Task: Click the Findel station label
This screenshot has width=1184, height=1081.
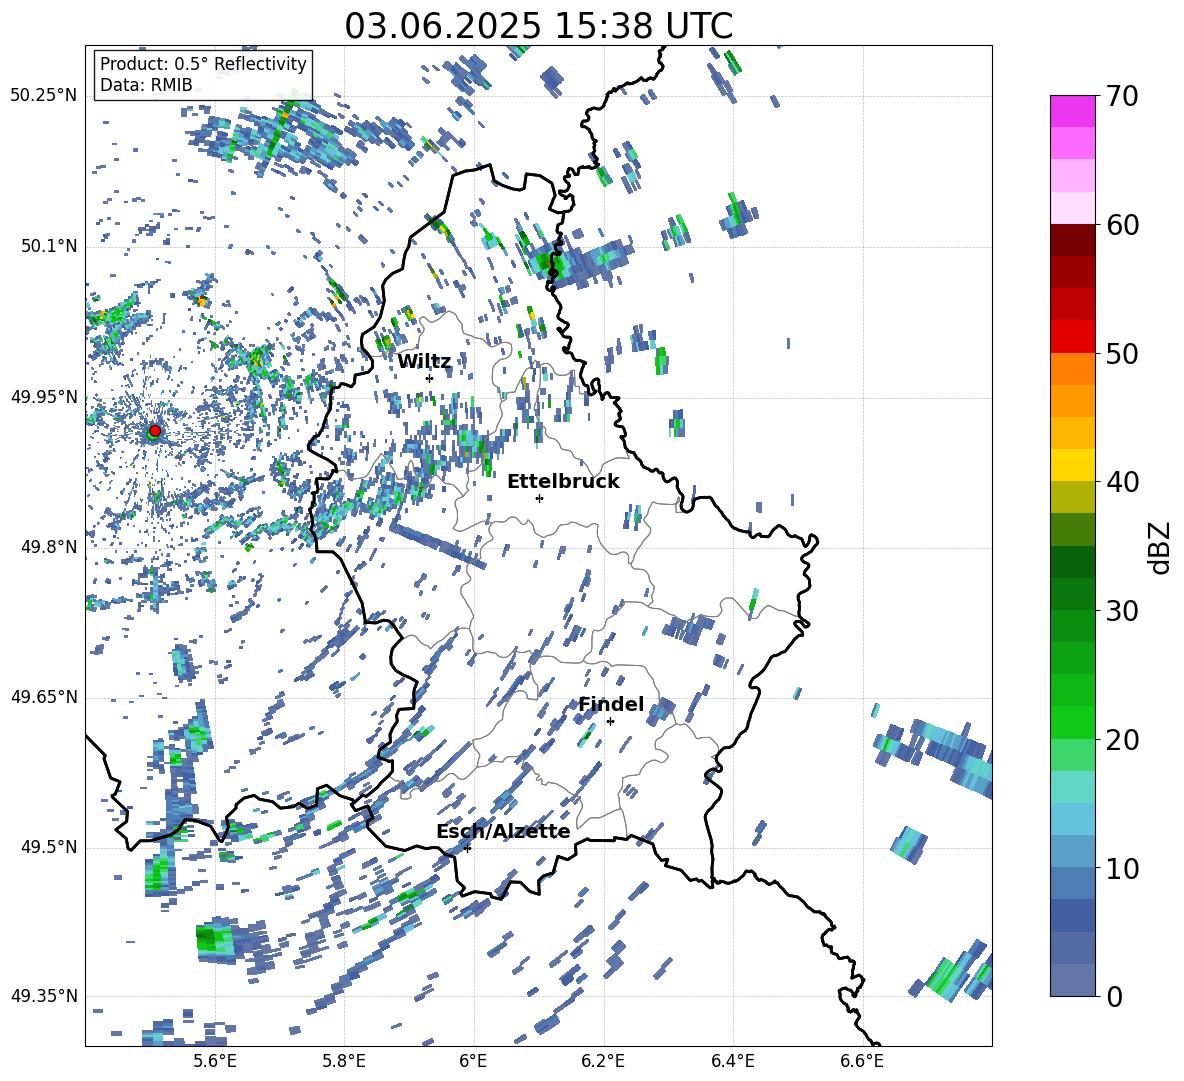Action: (611, 704)
